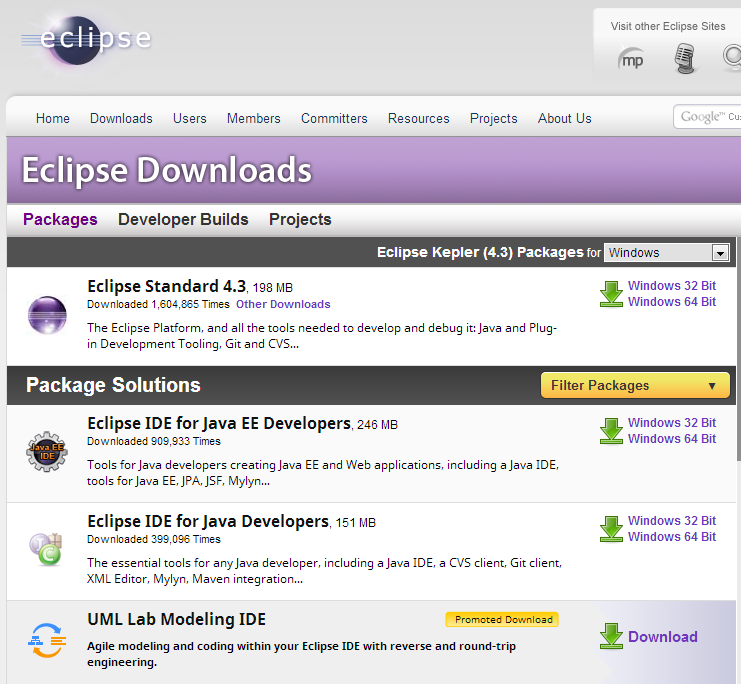This screenshot has height=684, width=741.
Task: Click the Java Developers package icon
Action: [x=46, y=549]
